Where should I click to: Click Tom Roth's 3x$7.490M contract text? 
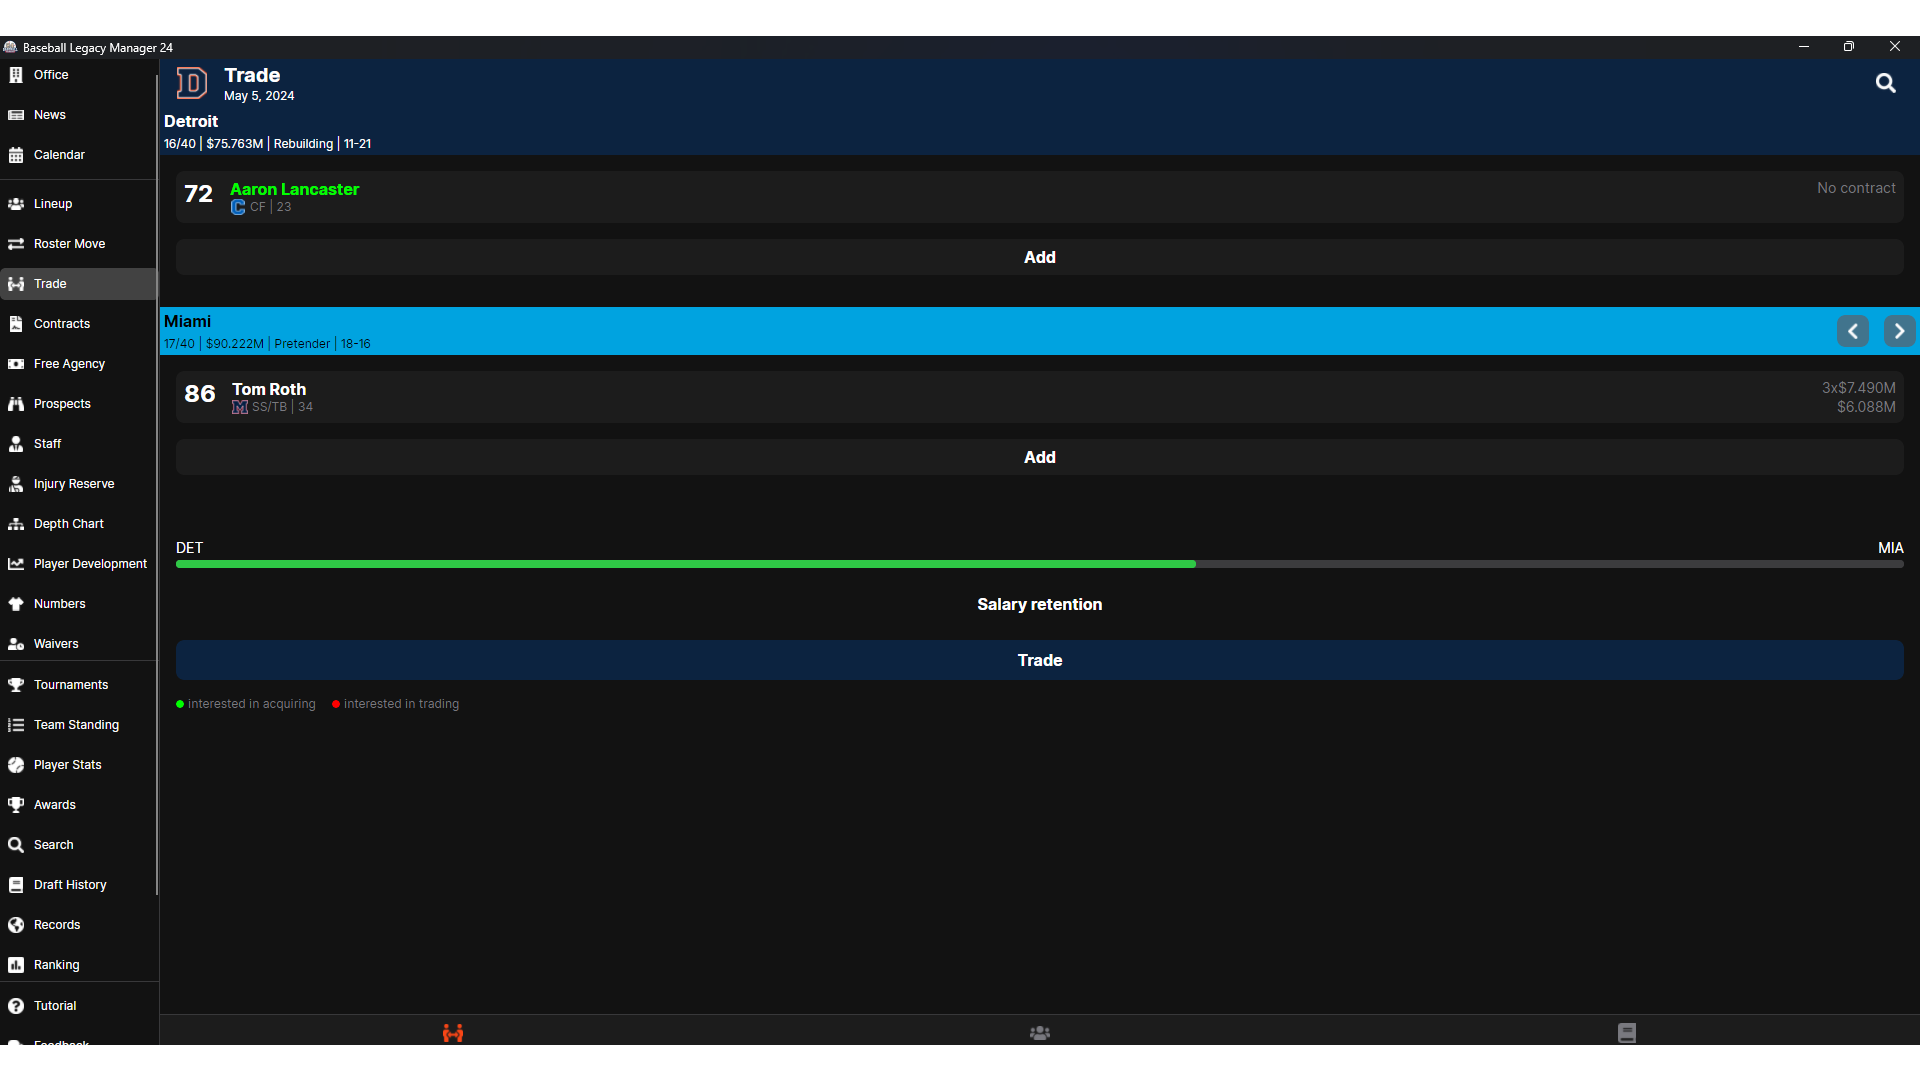[1858, 388]
